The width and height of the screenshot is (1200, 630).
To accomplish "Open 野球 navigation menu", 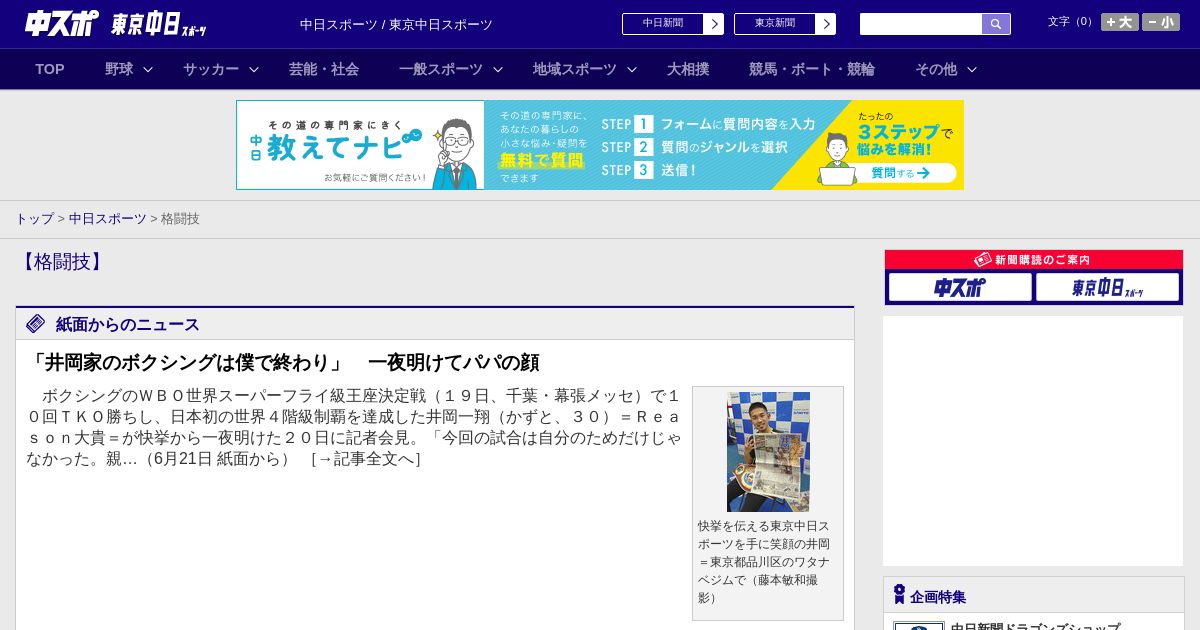I will tap(119, 69).
